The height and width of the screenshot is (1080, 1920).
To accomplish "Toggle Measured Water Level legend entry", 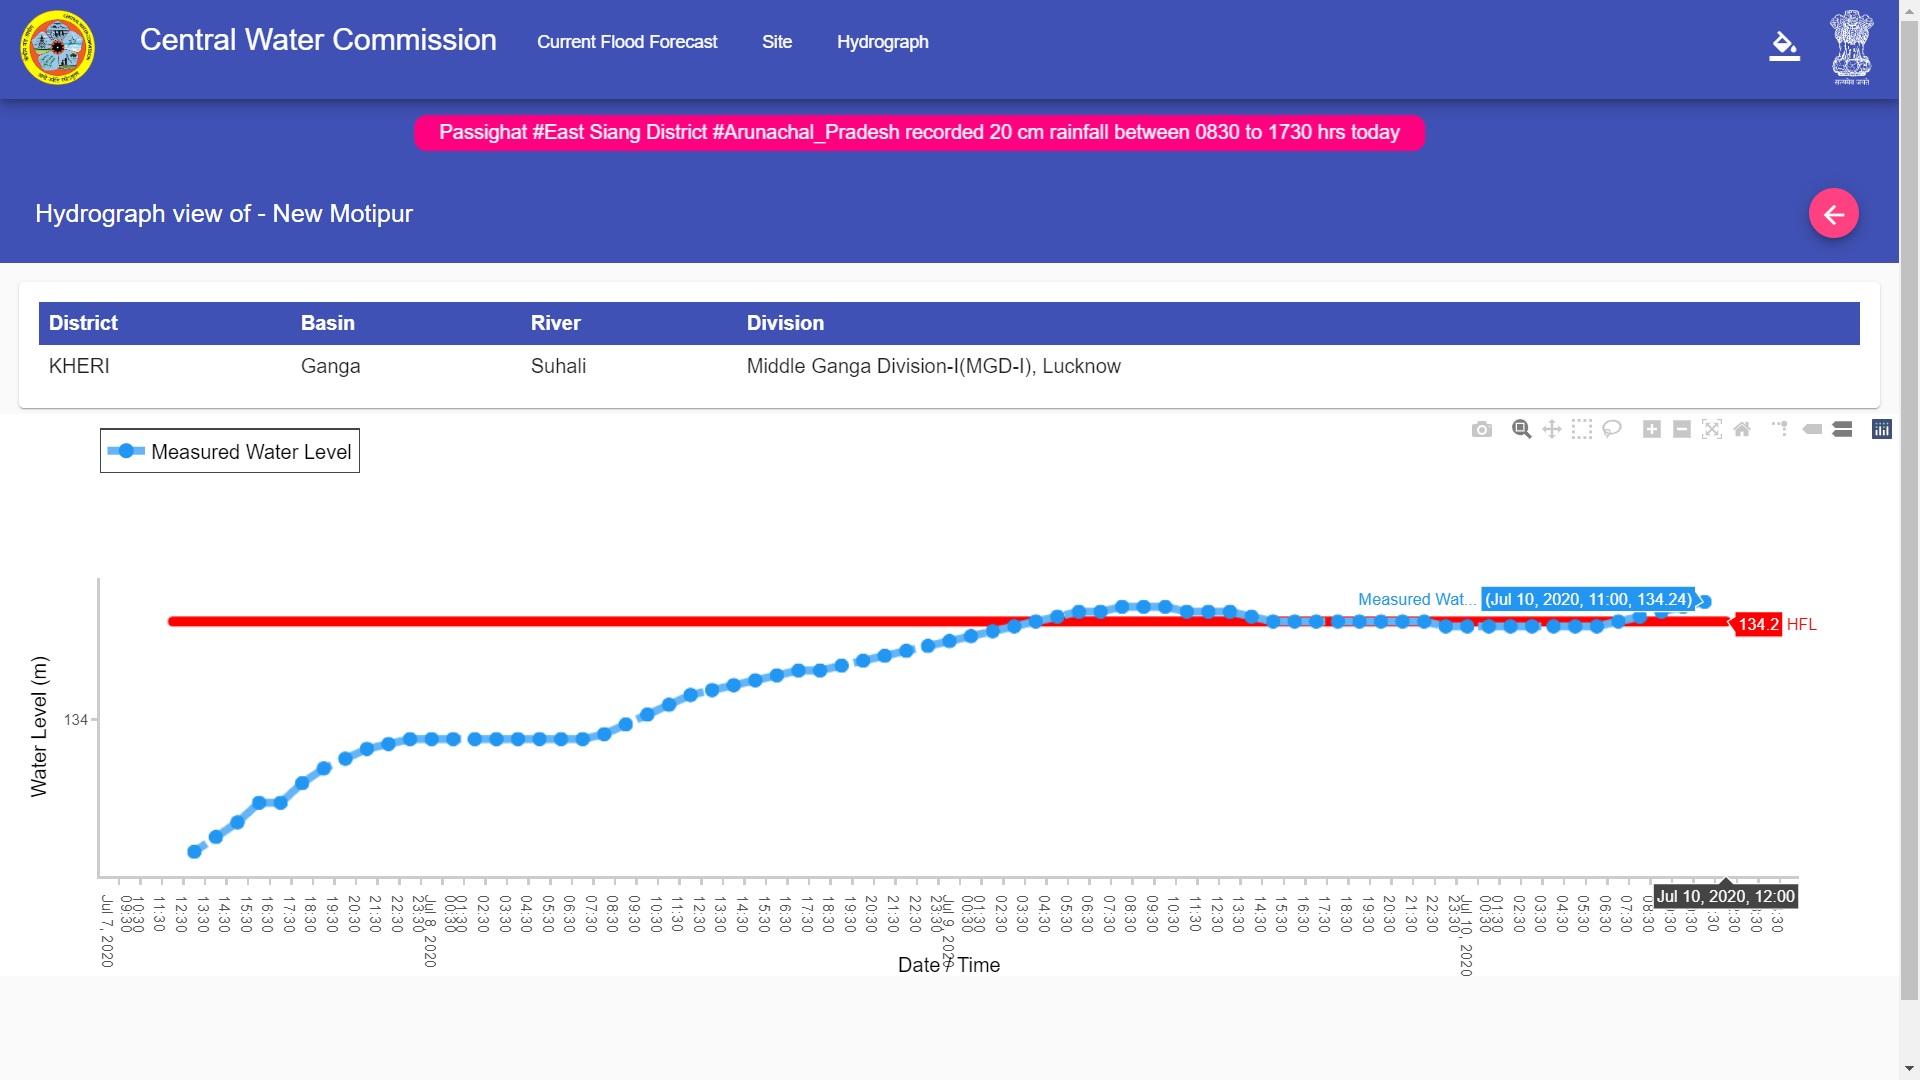I will 230,452.
